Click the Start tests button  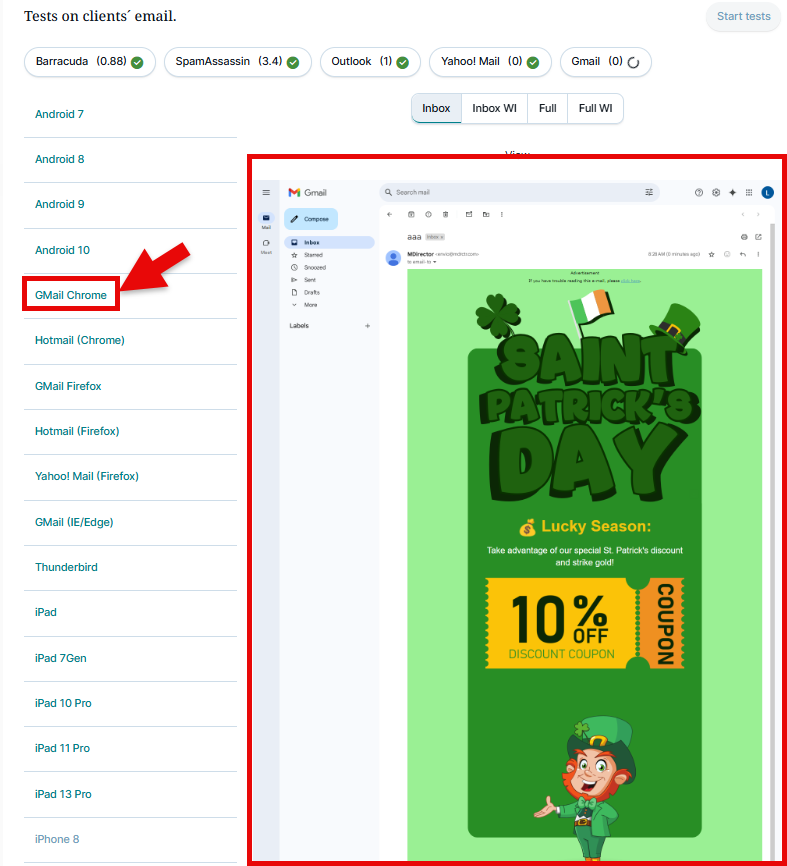pyautogui.click(x=743, y=16)
